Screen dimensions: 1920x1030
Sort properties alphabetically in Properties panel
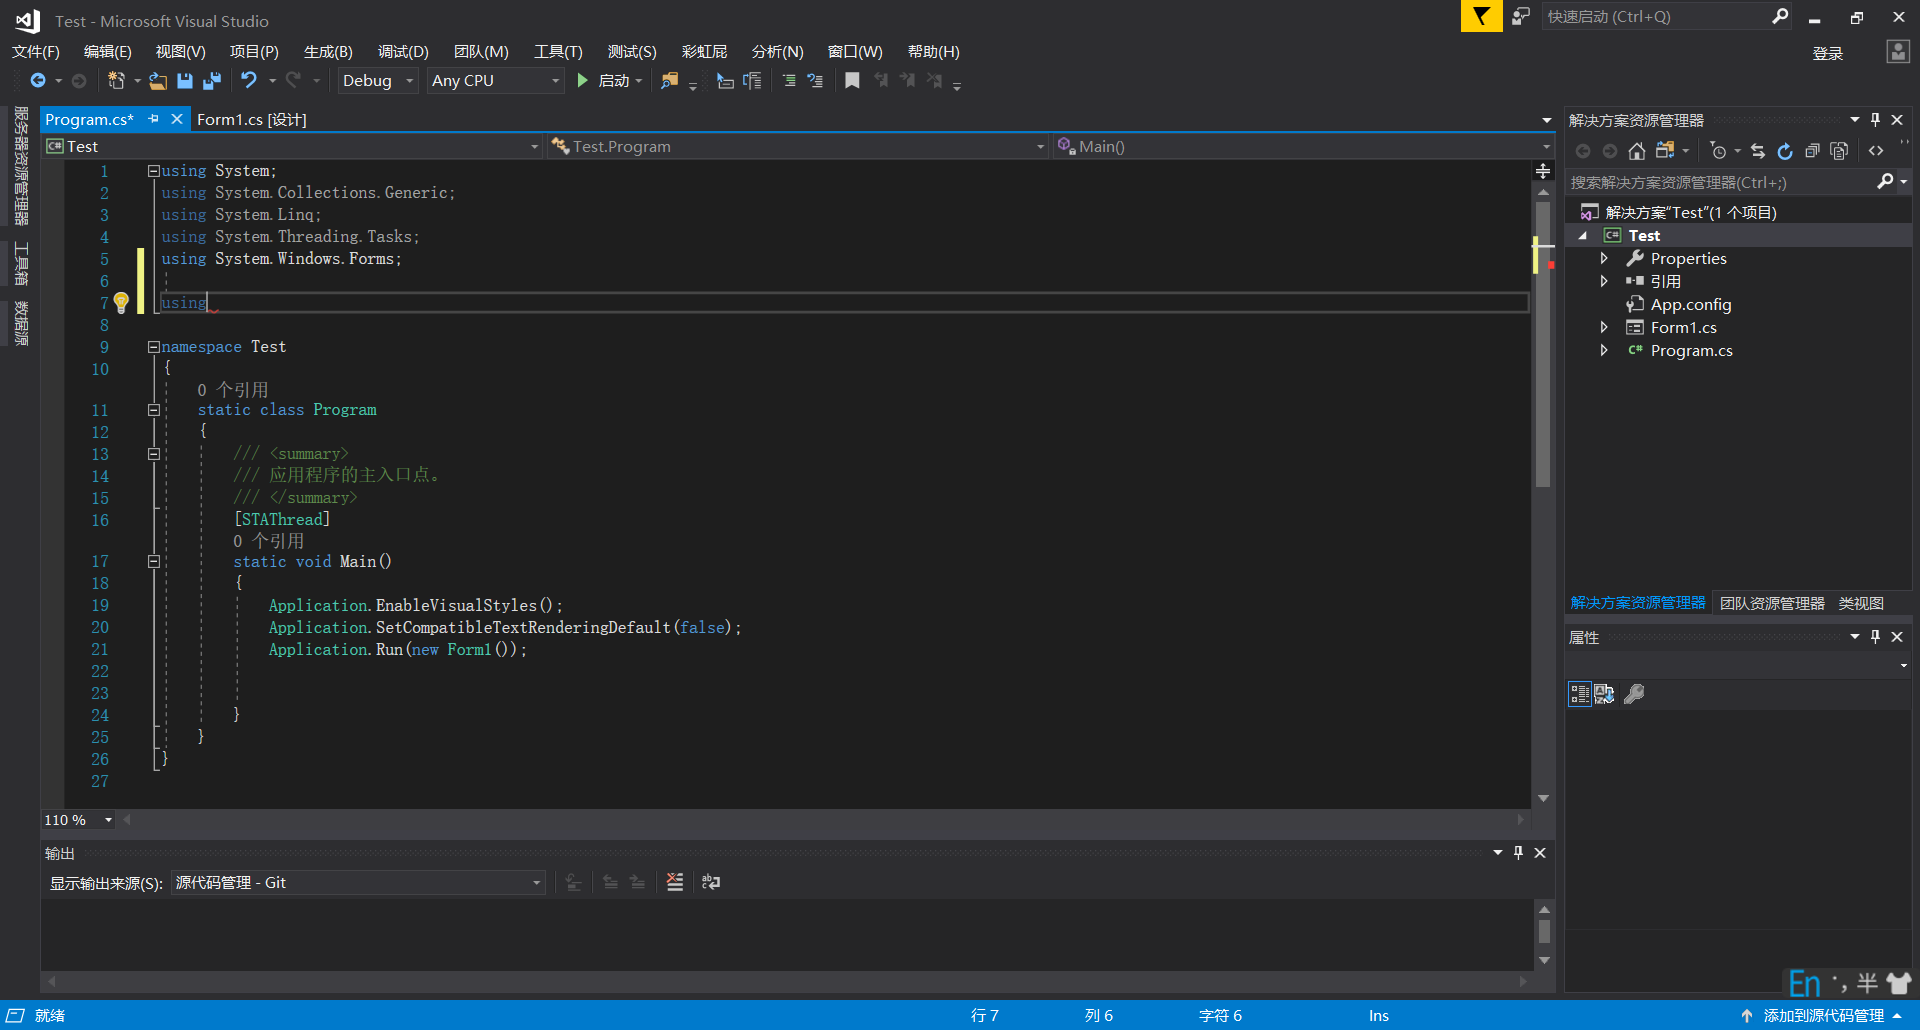pyautogui.click(x=1604, y=693)
